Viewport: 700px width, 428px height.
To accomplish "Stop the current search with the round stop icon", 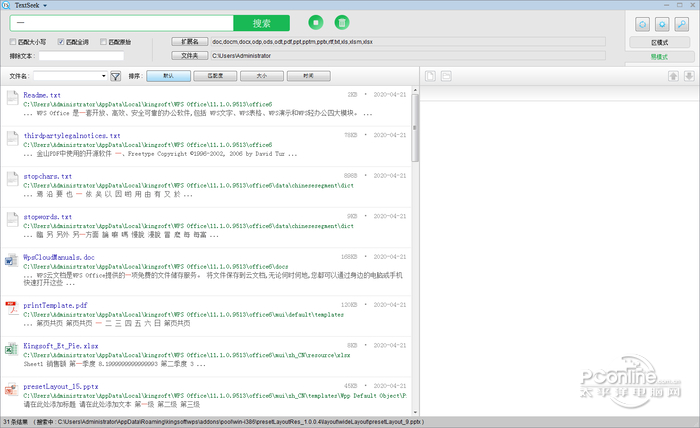I will pos(316,22).
